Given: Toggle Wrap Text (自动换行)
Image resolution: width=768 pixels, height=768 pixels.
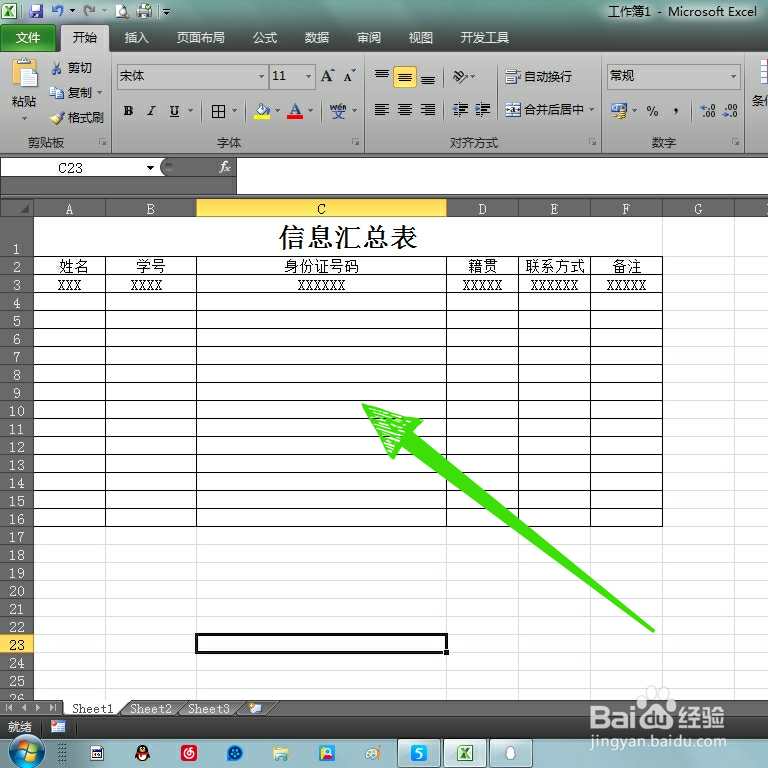Looking at the screenshot, I should (x=538, y=76).
